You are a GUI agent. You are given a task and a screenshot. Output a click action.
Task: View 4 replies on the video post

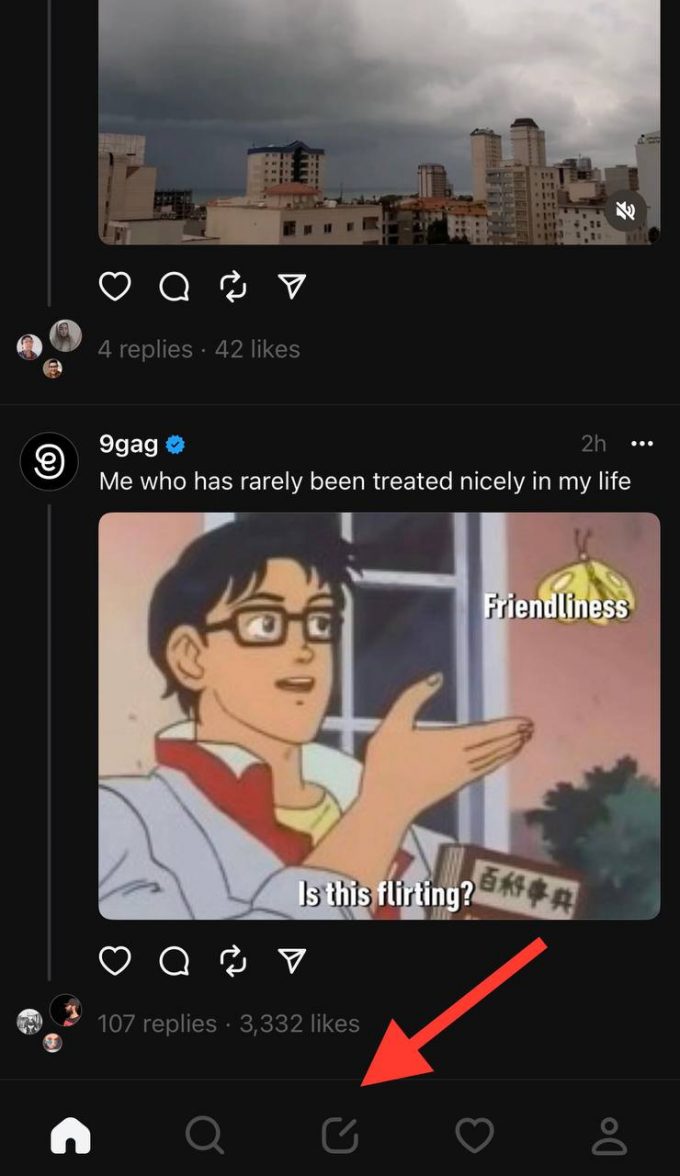[145, 349]
